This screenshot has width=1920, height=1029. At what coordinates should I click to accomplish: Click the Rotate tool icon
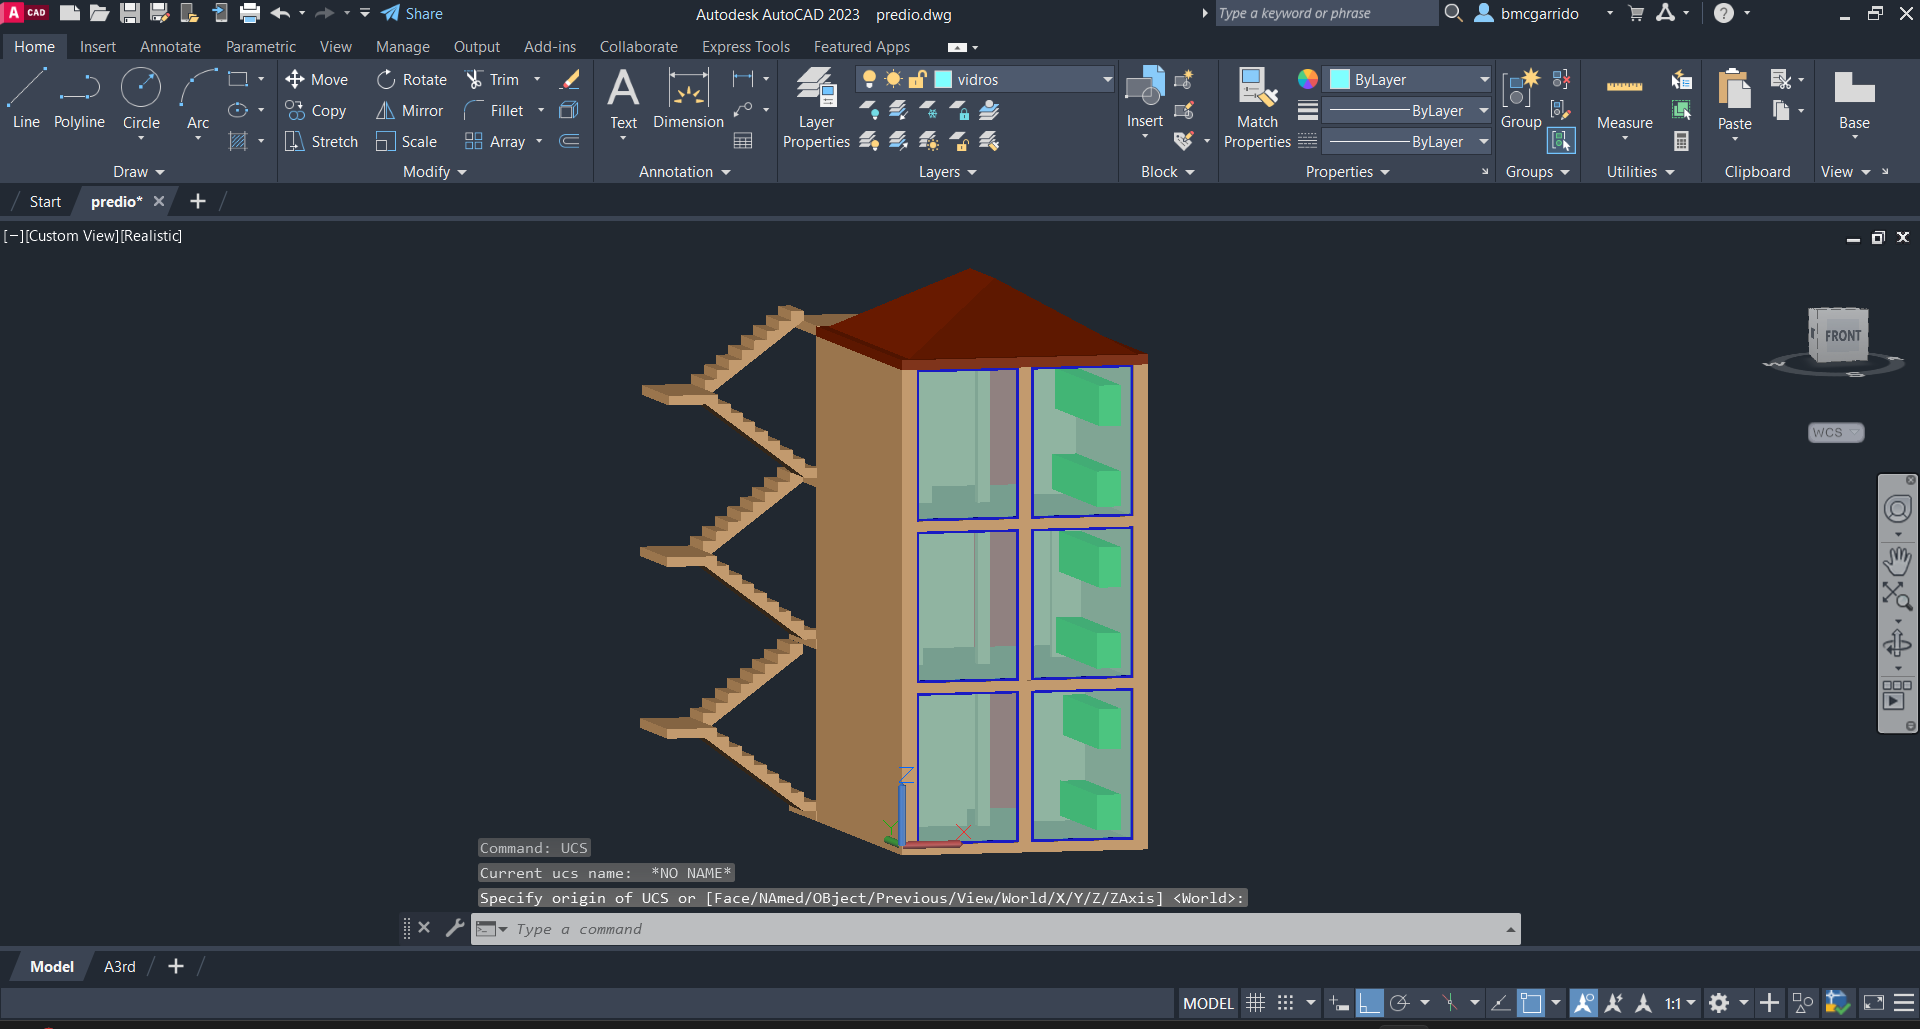[386, 80]
